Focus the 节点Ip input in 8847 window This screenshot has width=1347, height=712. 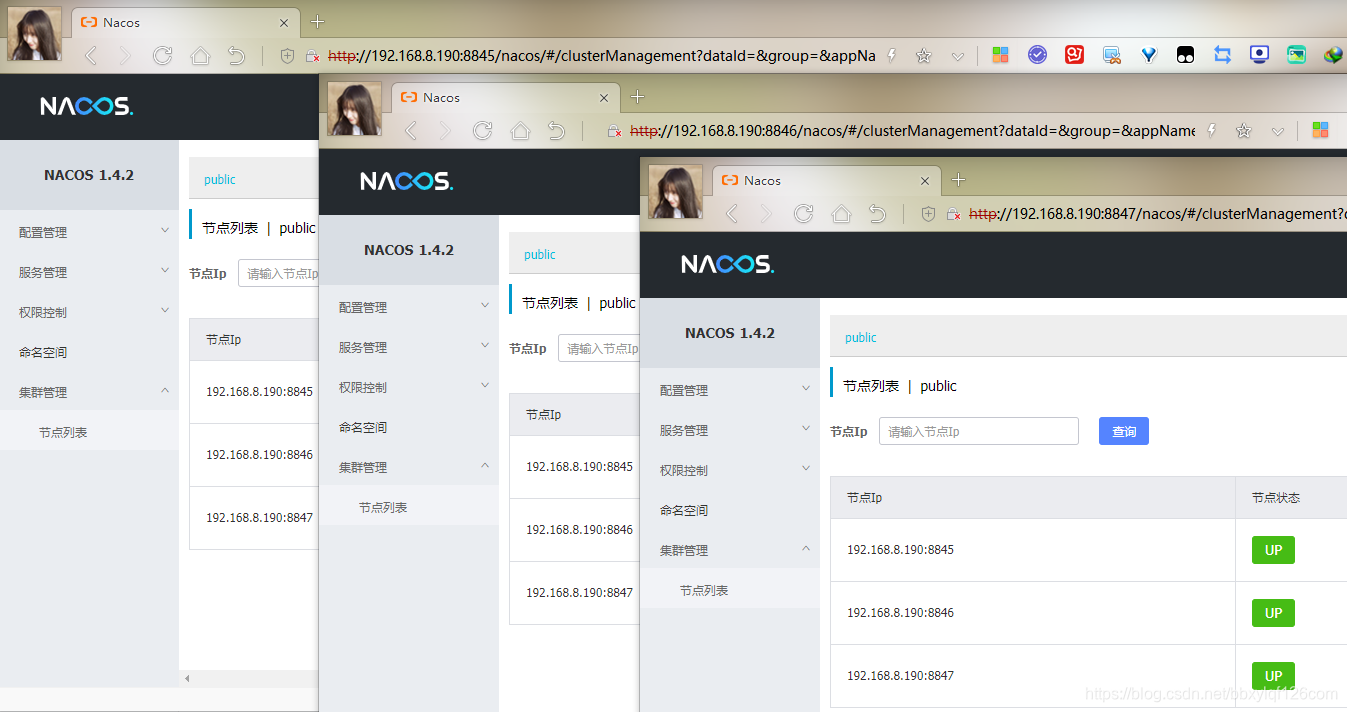(x=979, y=431)
